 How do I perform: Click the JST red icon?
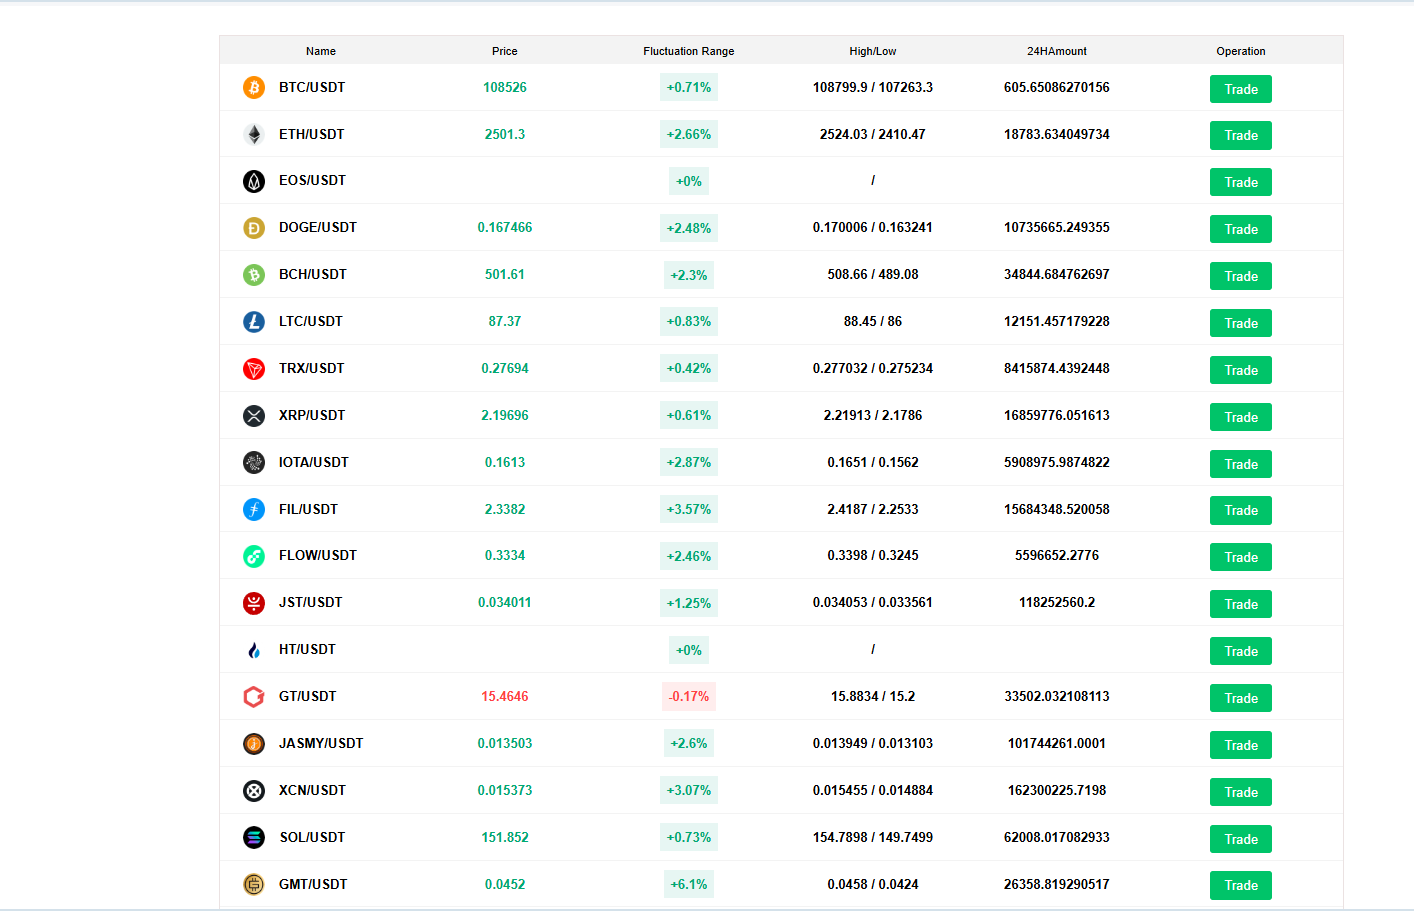254,603
